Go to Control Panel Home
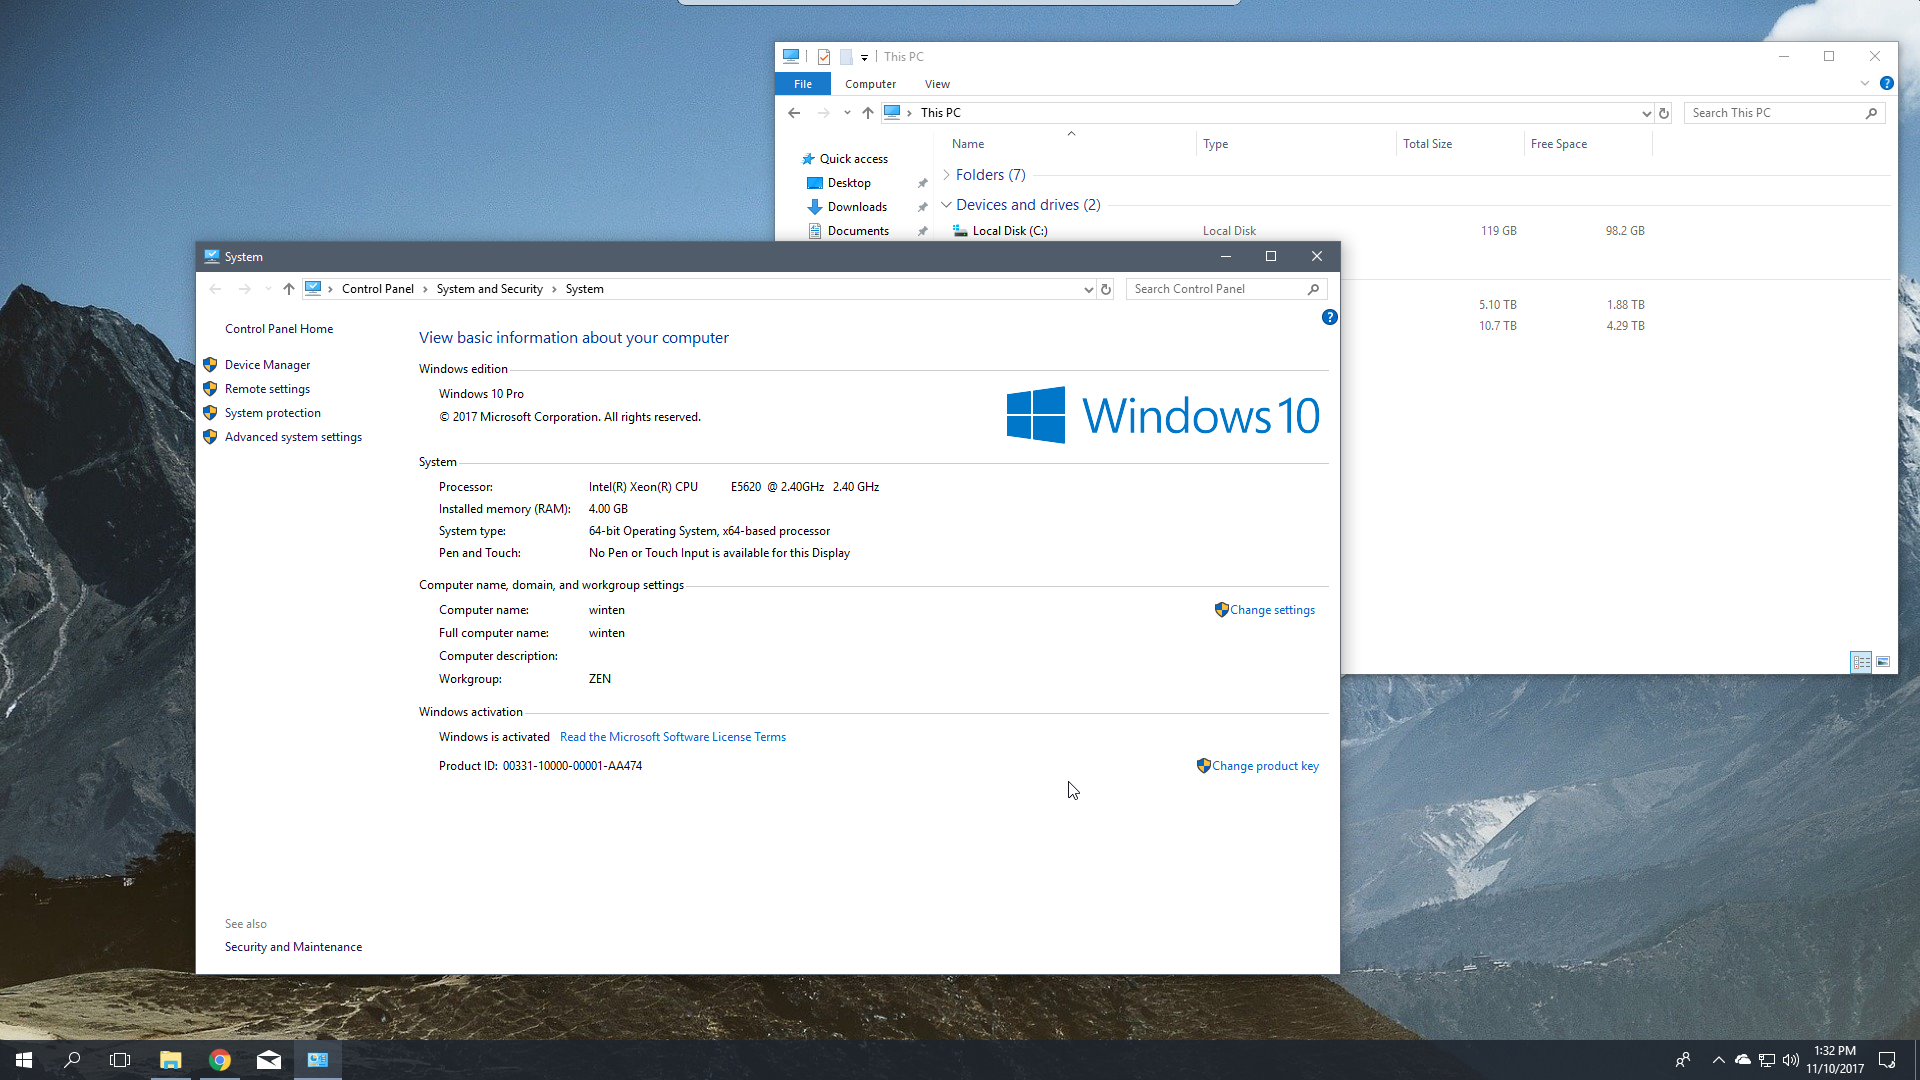Viewport: 1920px width, 1080px height. (x=279, y=329)
